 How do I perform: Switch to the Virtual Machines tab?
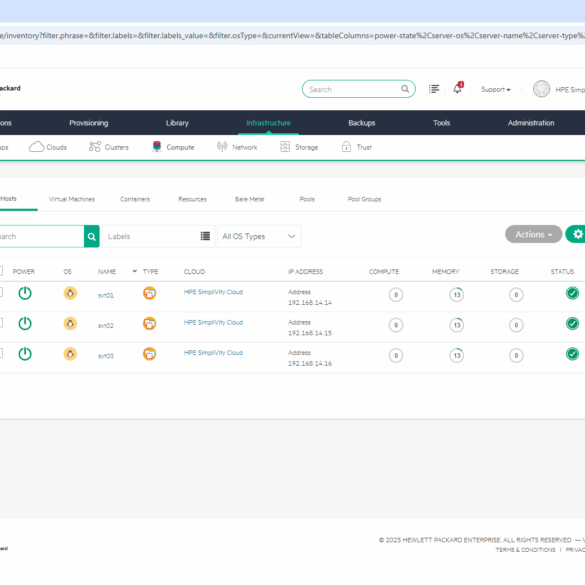tap(72, 199)
